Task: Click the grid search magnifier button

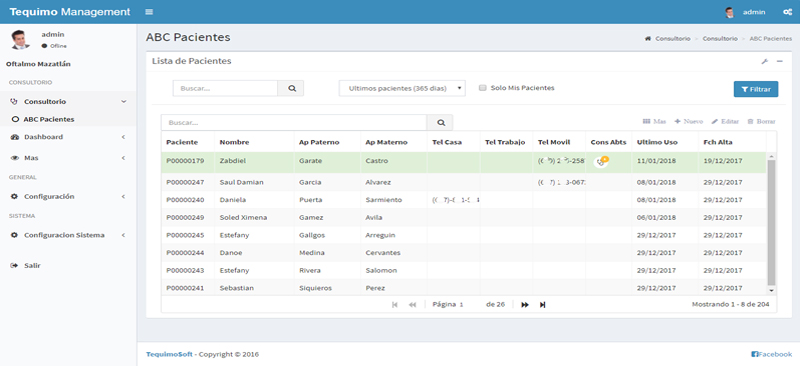Action: coord(440,123)
